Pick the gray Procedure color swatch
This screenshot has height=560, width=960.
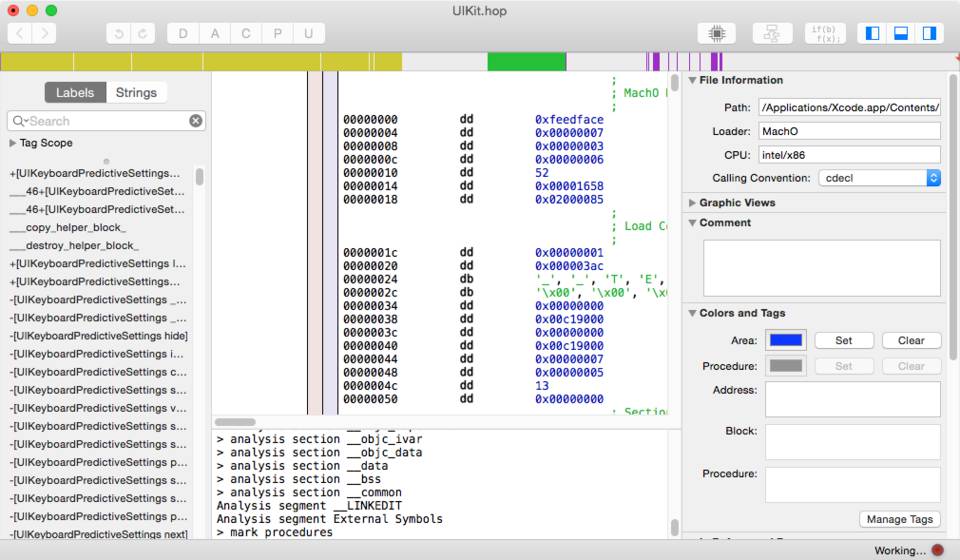pos(786,366)
